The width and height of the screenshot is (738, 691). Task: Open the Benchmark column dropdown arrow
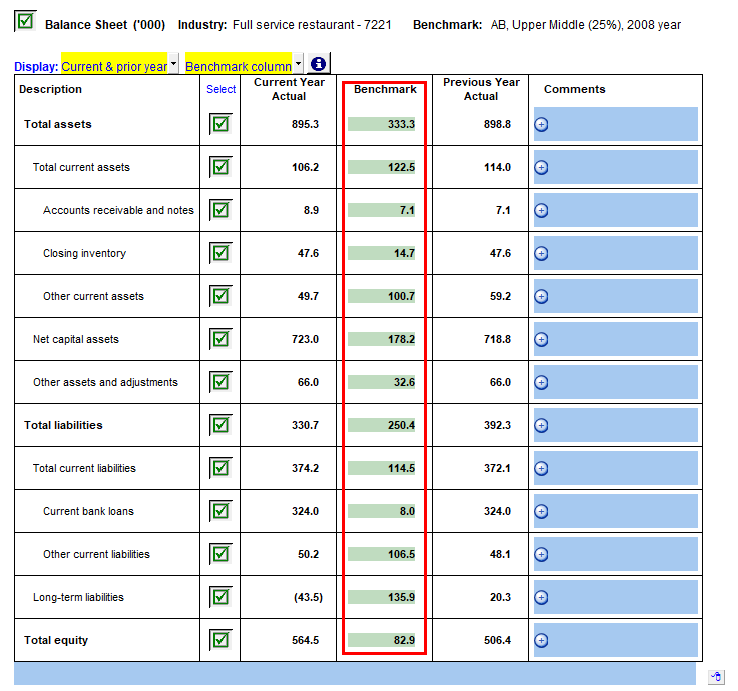[x=298, y=63]
